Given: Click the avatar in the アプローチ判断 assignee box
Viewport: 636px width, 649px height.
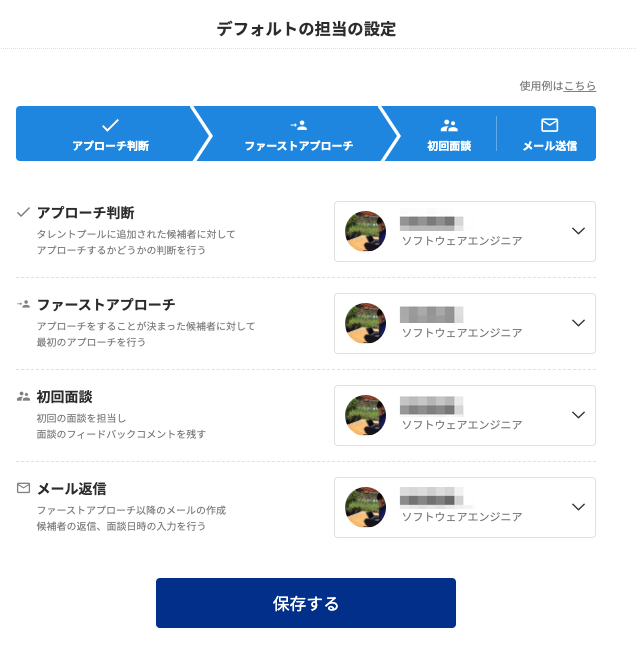Looking at the screenshot, I should click(365, 231).
